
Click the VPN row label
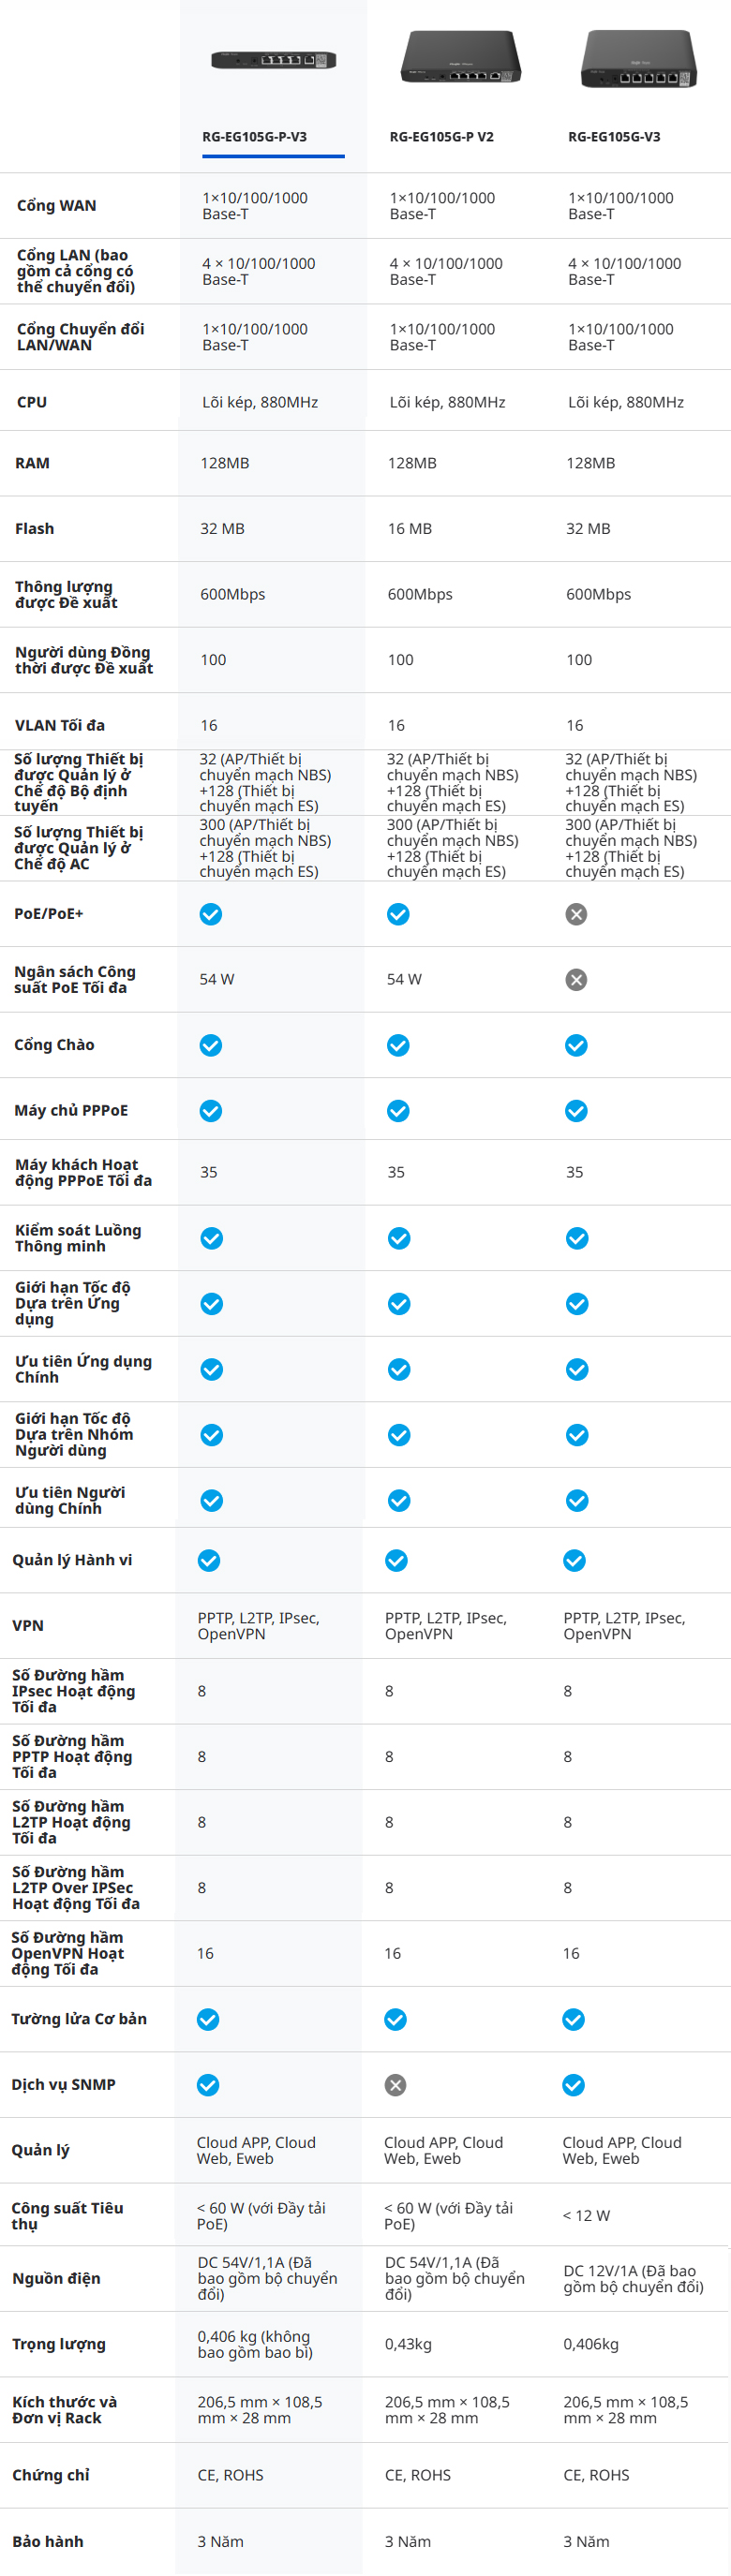pyautogui.click(x=28, y=1626)
